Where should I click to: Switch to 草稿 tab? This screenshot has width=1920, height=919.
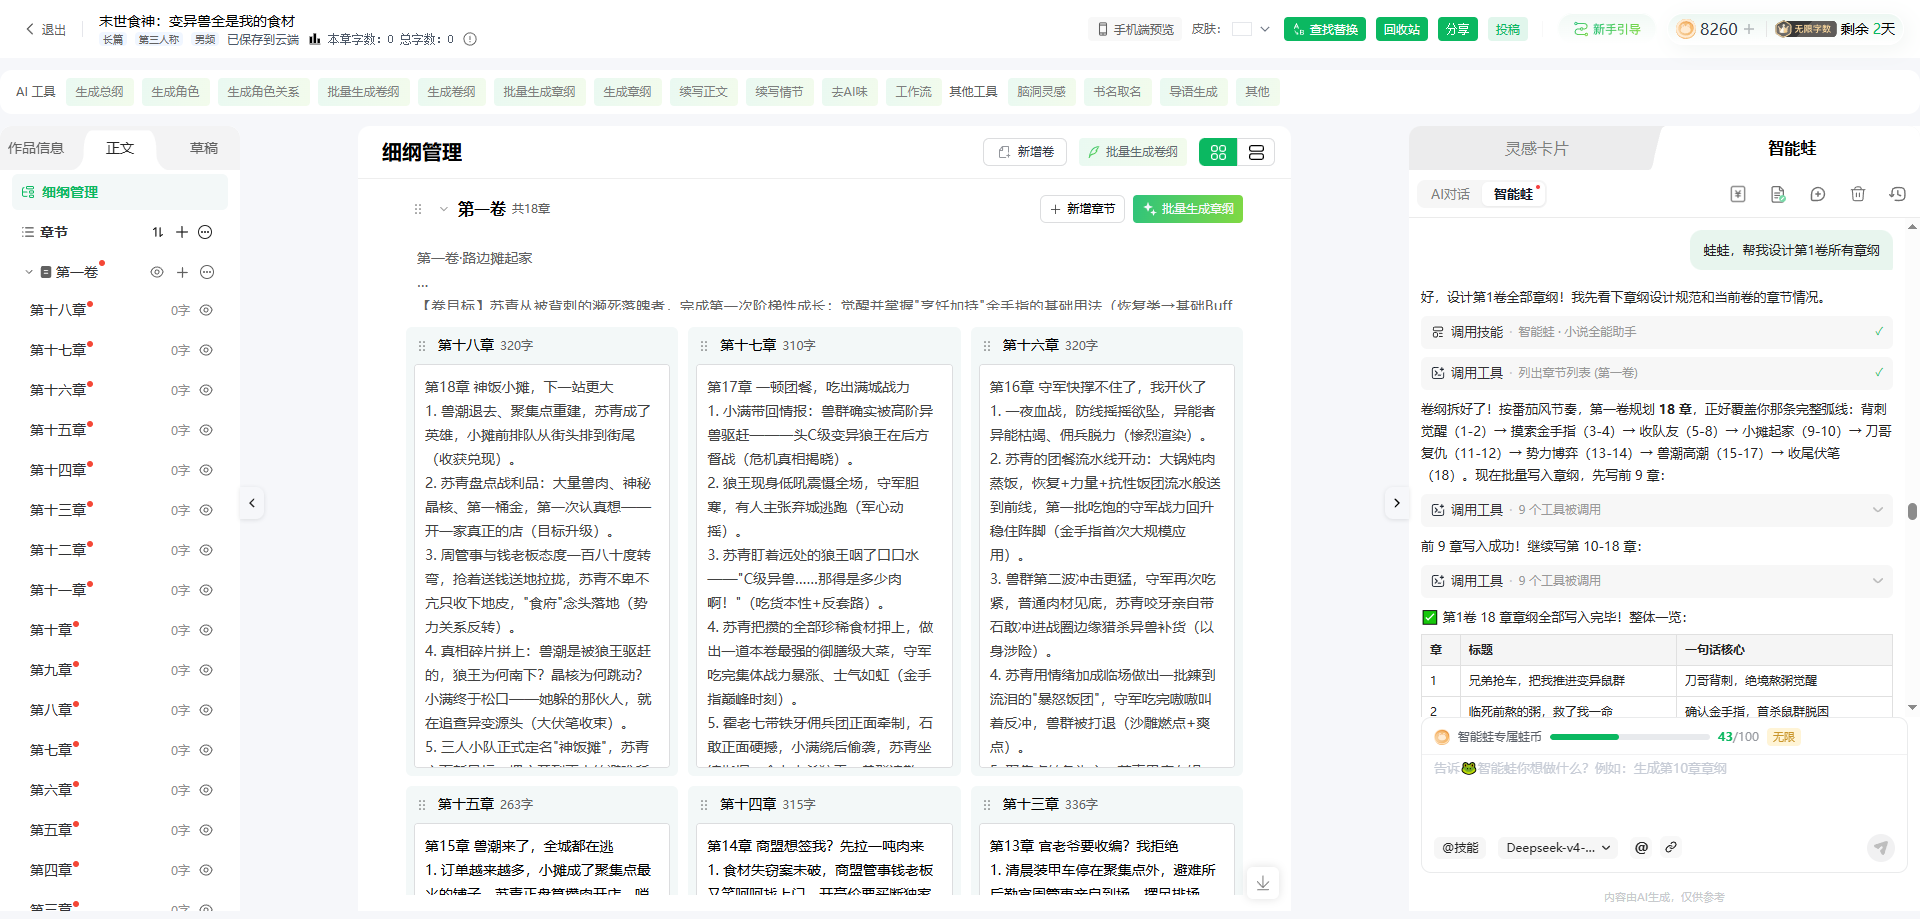(x=204, y=148)
